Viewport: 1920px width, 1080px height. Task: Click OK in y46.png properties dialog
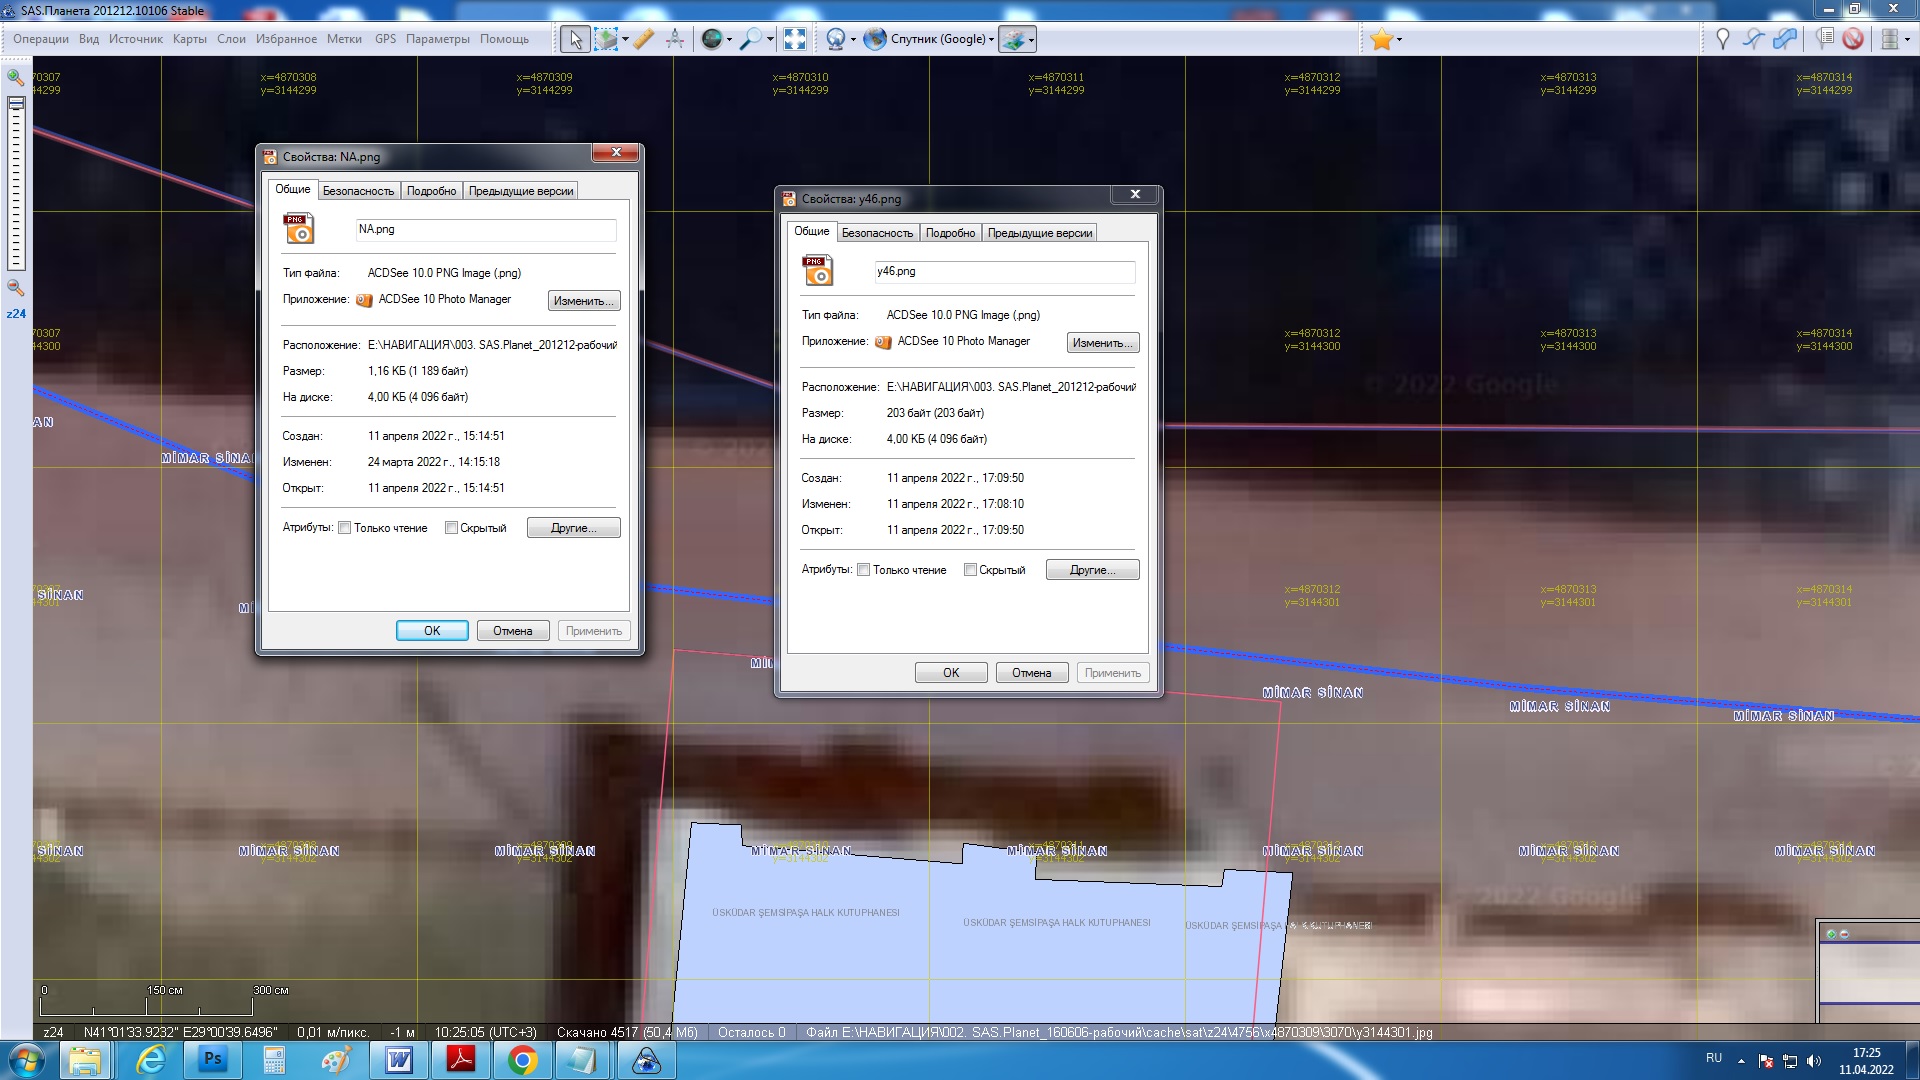coord(950,673)
